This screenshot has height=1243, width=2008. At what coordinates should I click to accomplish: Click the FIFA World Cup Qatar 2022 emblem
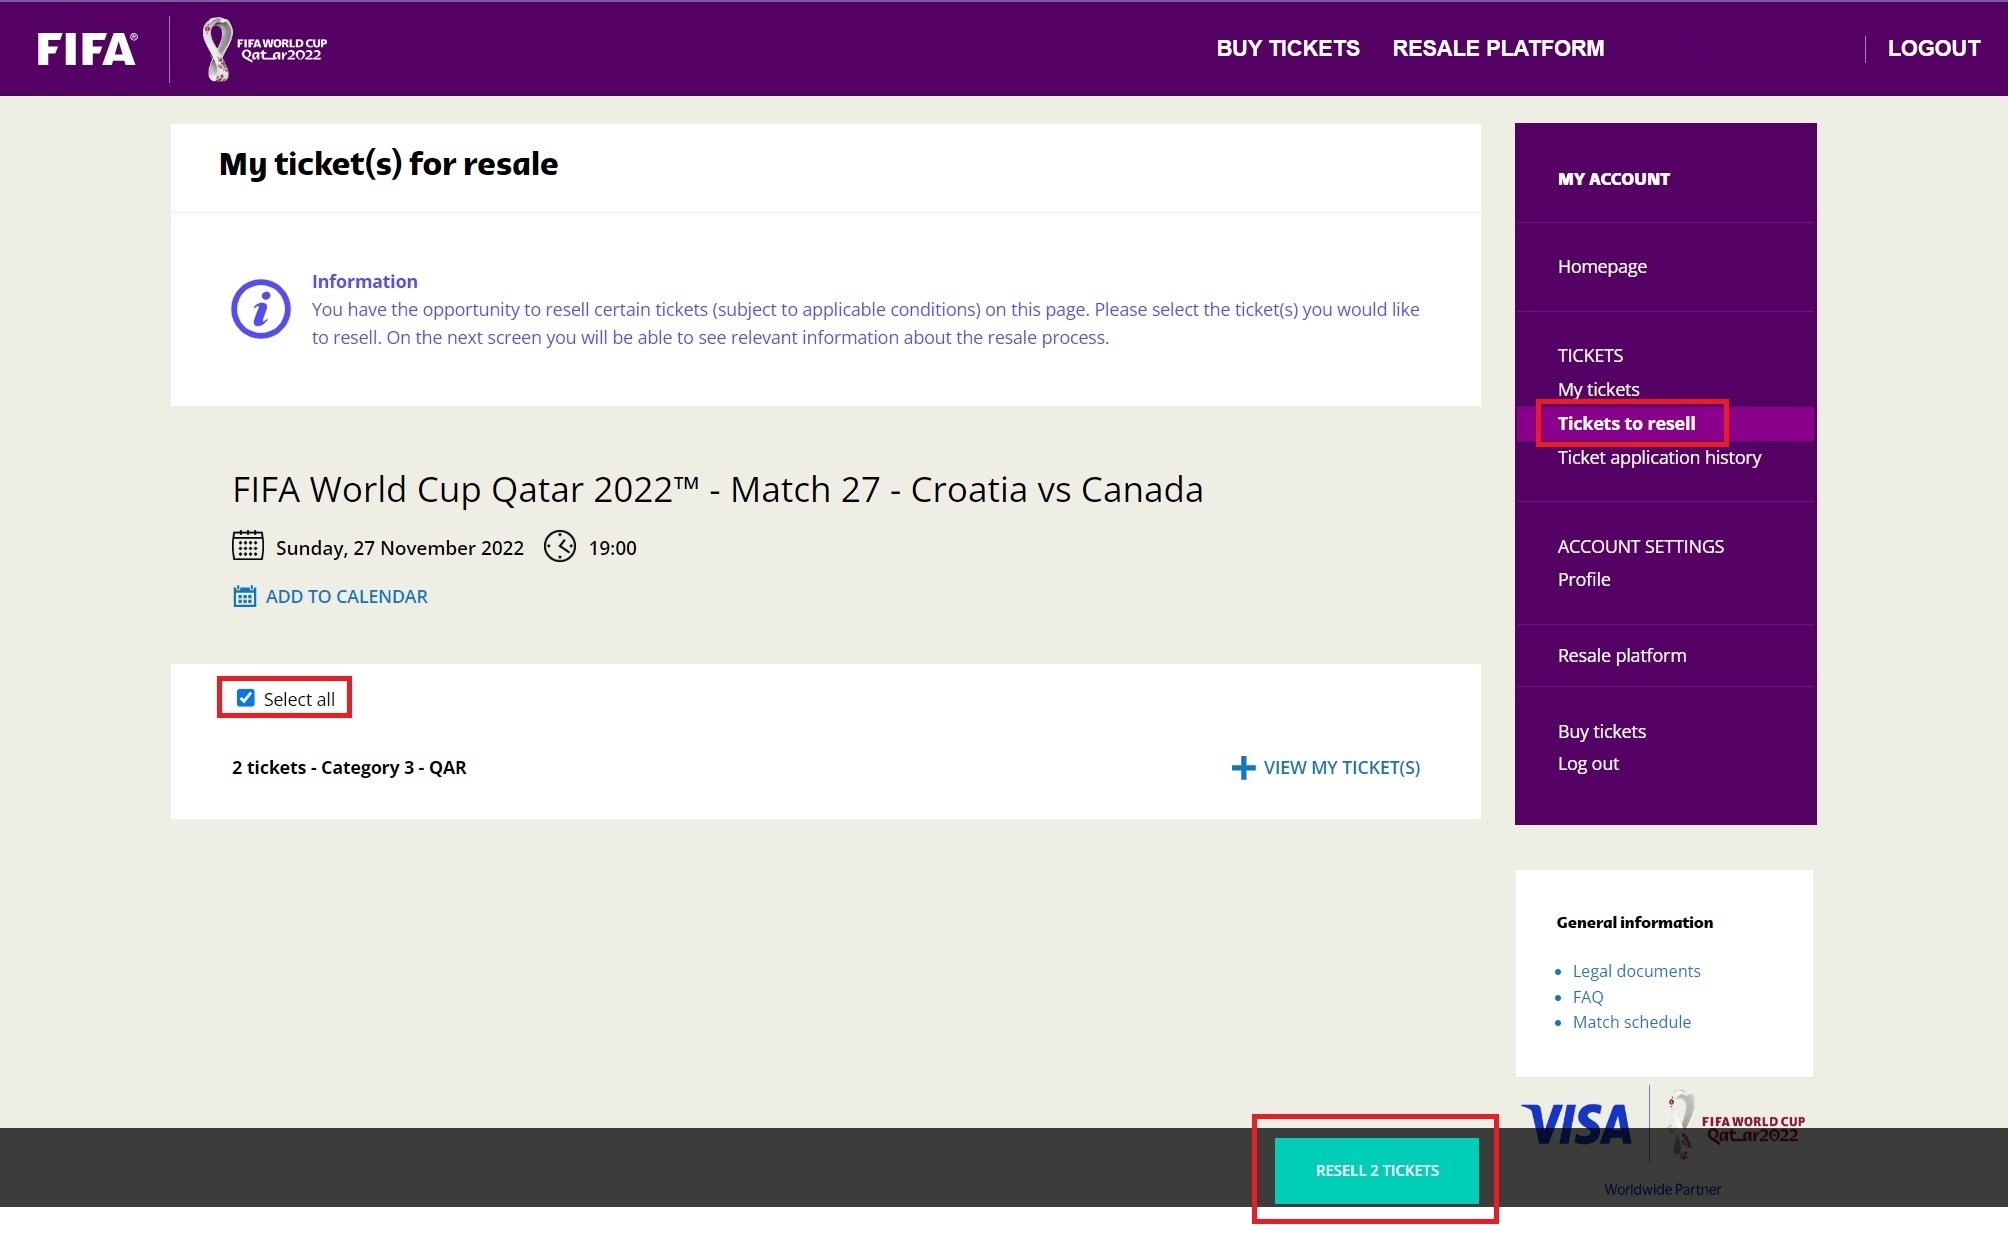[262, 47]
